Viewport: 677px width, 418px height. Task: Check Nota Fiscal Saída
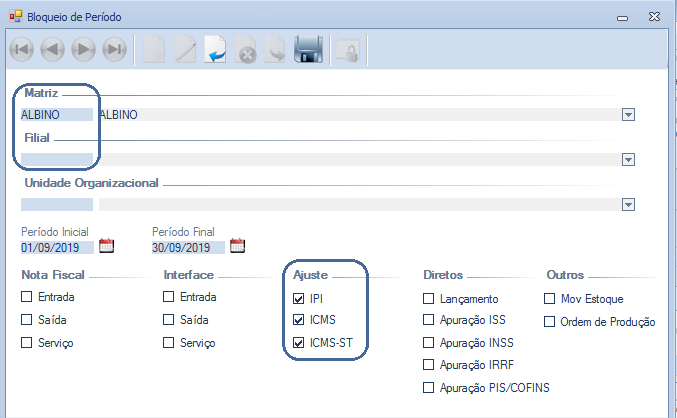27,320
